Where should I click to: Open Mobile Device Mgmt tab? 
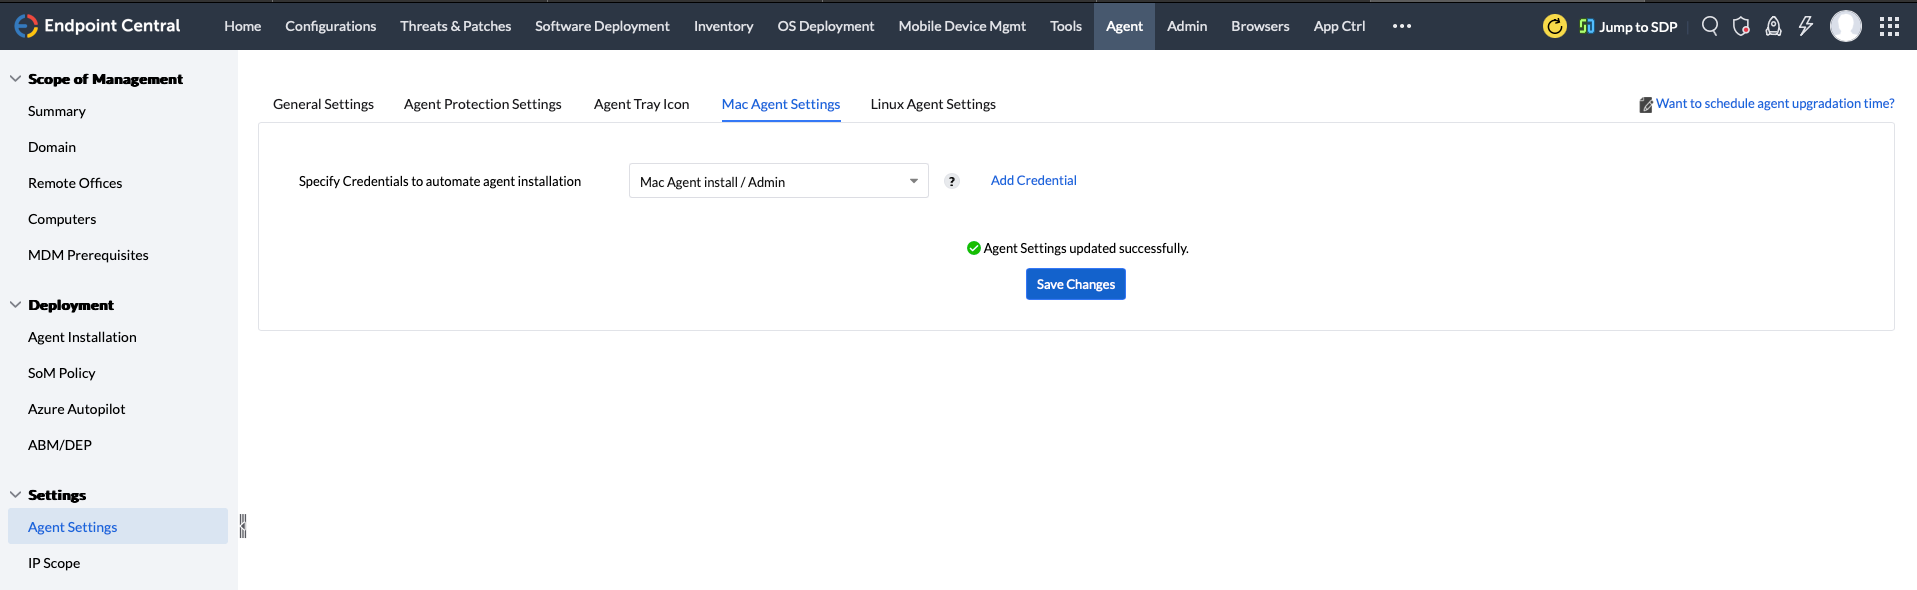pos(963,26)
